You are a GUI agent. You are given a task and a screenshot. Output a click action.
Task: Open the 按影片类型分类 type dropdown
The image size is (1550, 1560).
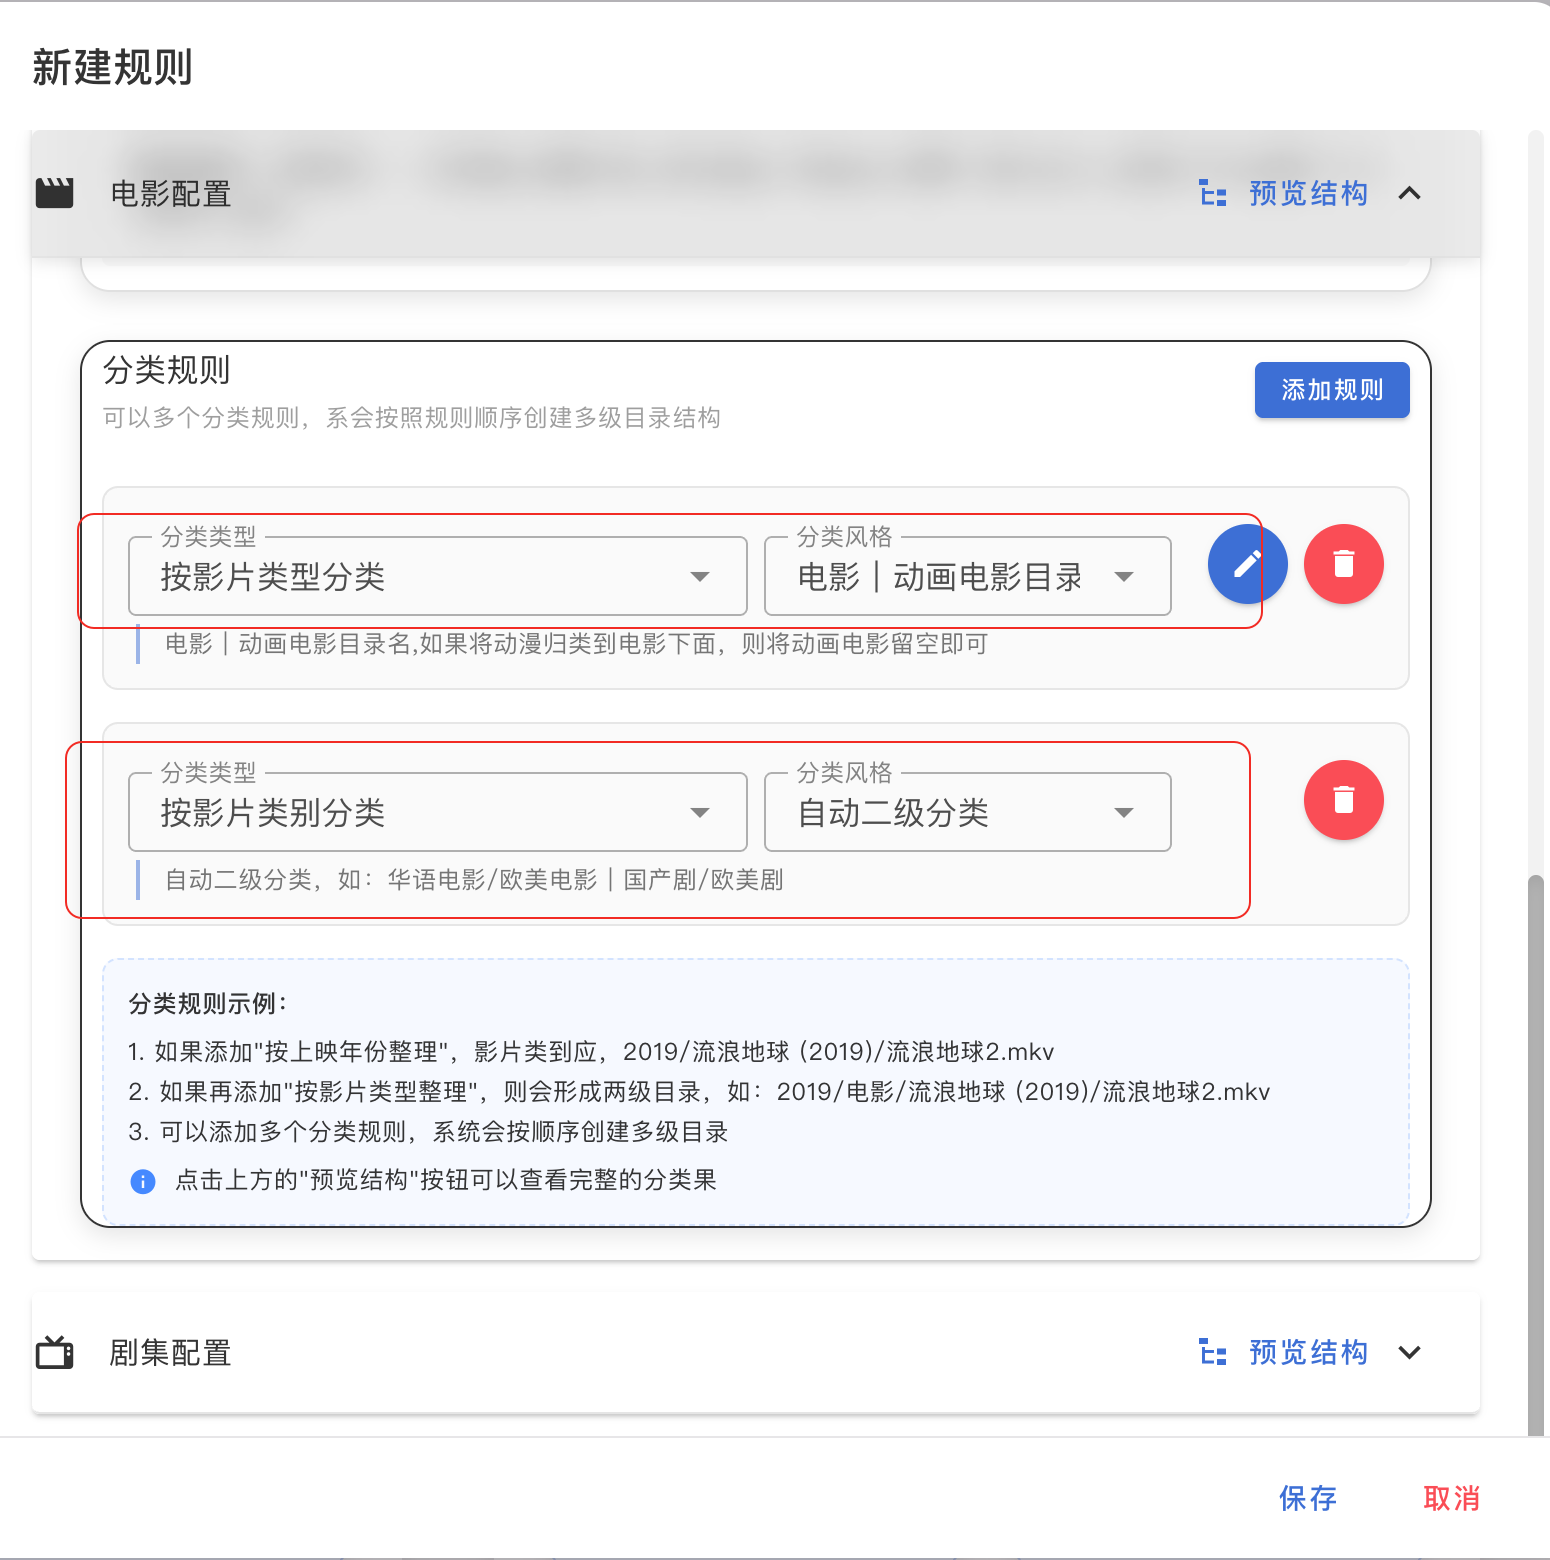pyautogui.click(x=438, y=576)
